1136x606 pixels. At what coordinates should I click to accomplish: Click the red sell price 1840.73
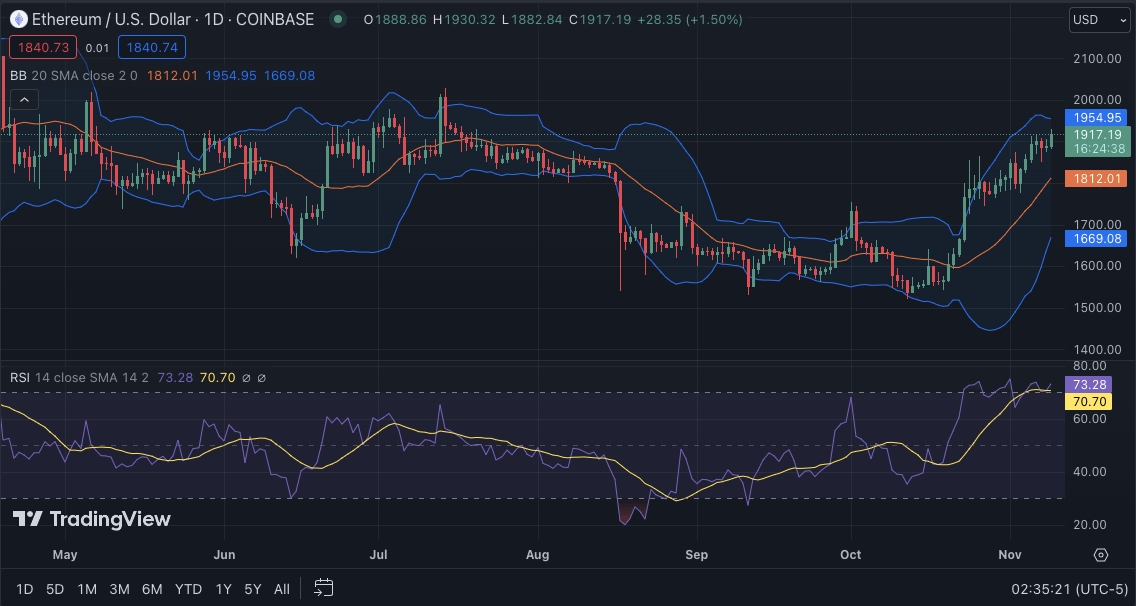click(x=41, y=47)
